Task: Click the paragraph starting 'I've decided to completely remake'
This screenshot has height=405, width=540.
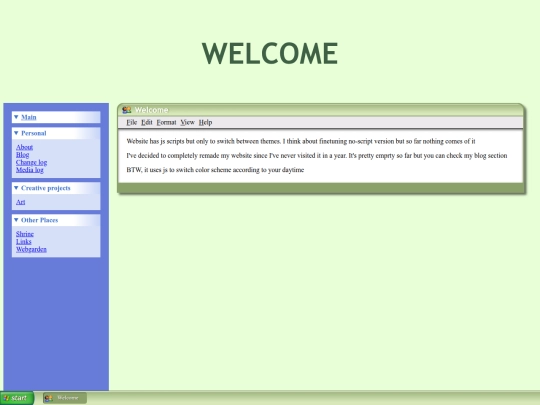Action: (x=316, y=156)
